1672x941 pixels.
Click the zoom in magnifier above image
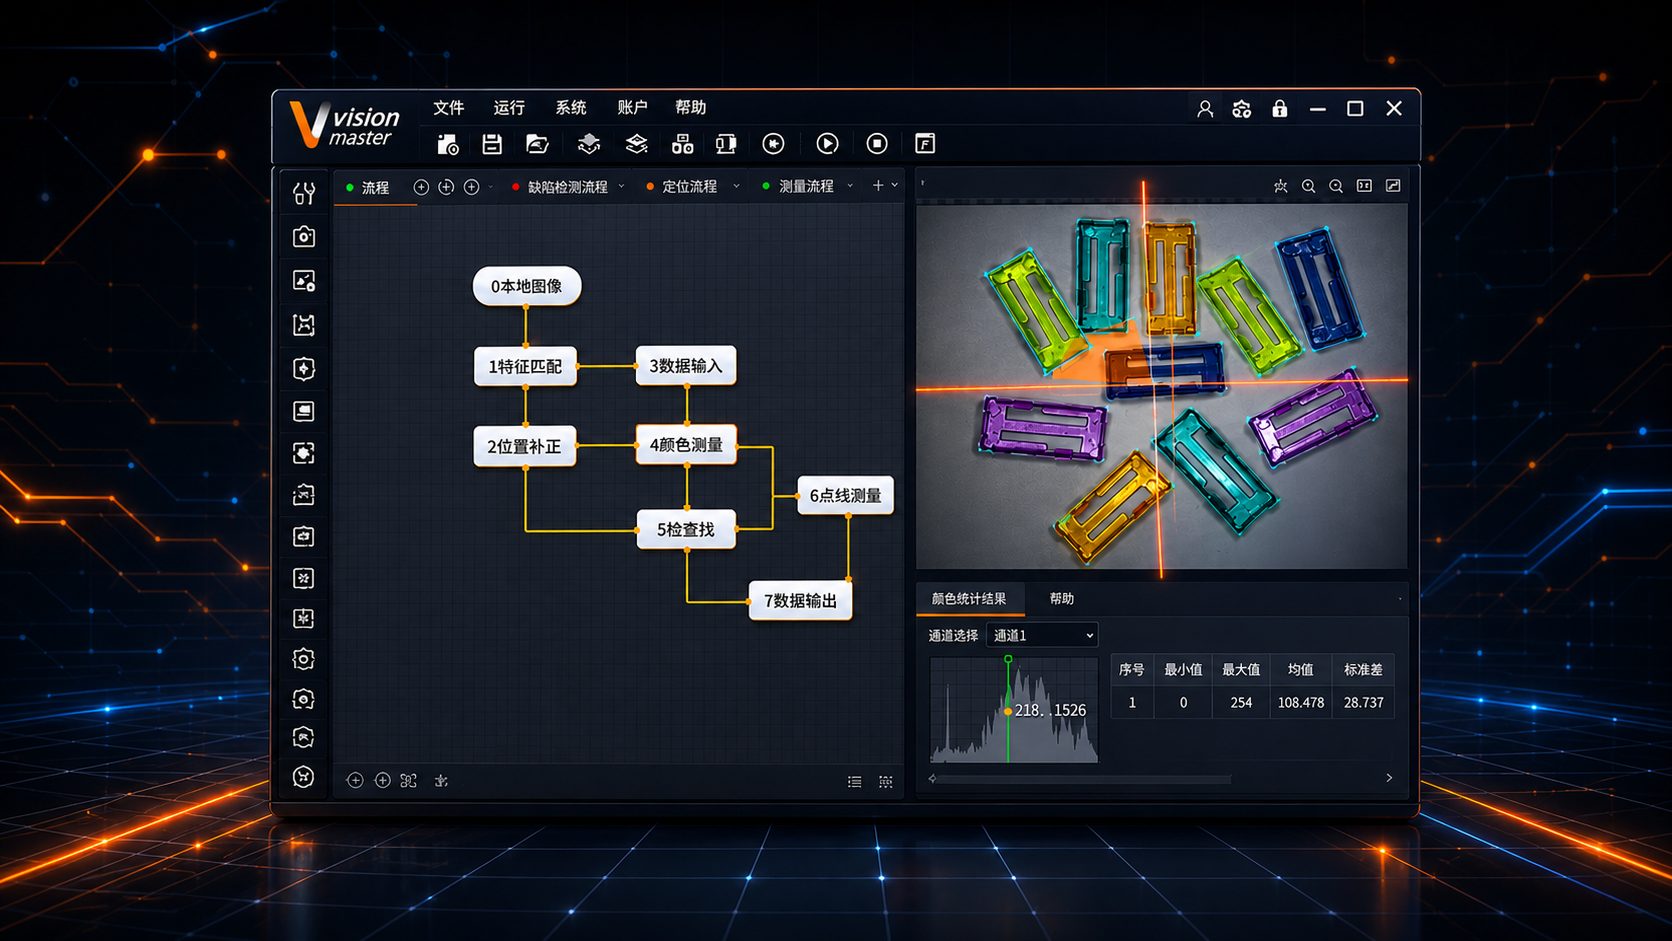pyautogui.click(x=1308, y=186)
